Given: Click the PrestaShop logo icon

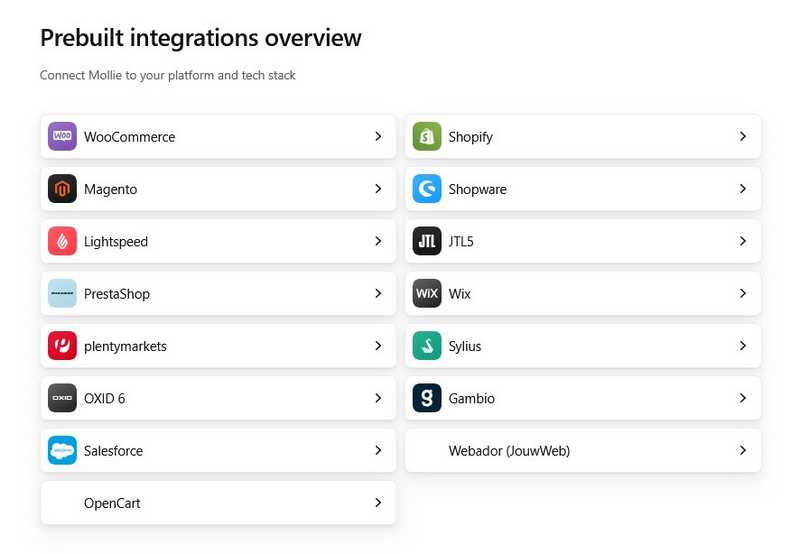Looking at the screenshot, I should click(x=62, y=294).
